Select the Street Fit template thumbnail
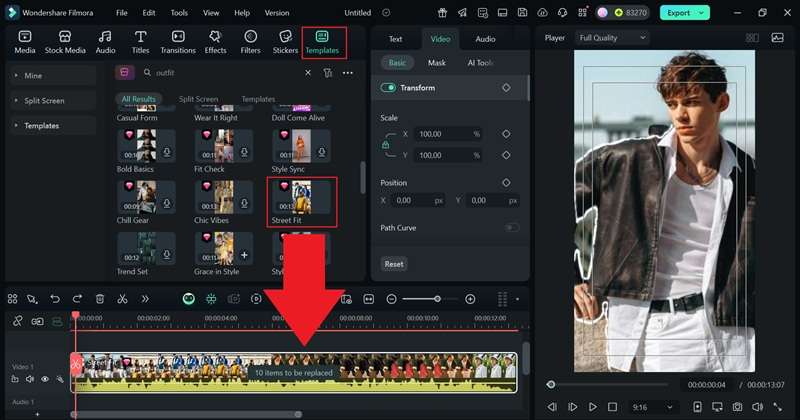This screenshot has height=420, width=800. [302, 197]
